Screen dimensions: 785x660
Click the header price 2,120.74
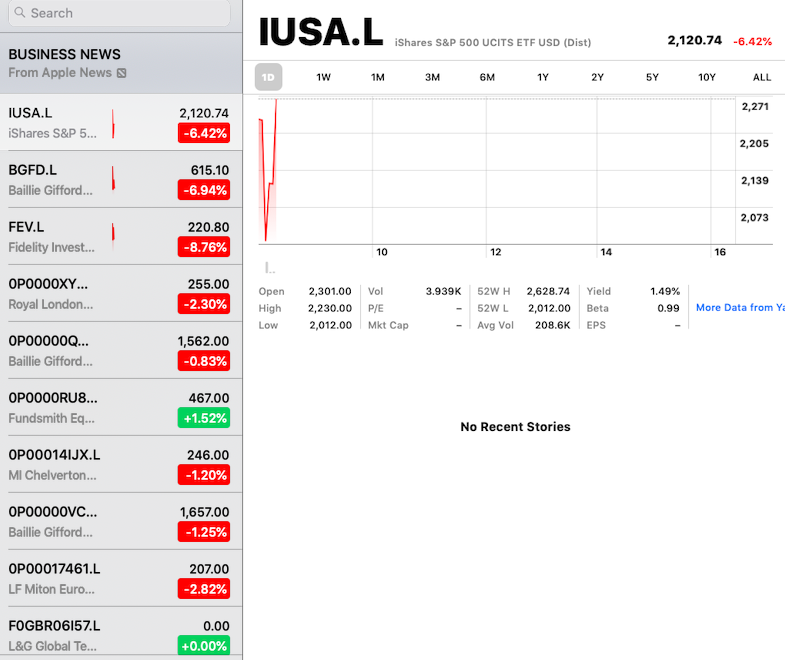click(694, 40)
